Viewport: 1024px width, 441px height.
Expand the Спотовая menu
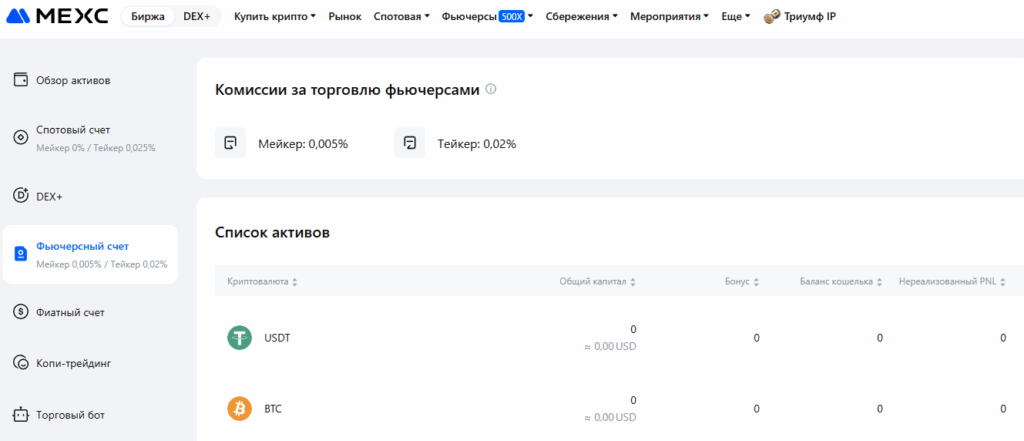pos(402,16)
